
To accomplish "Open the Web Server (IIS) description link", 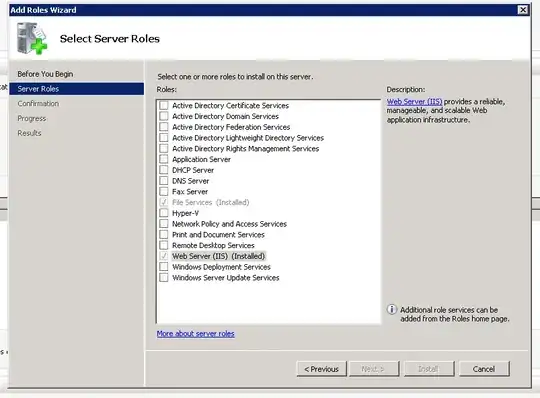I will pos(414,102).
